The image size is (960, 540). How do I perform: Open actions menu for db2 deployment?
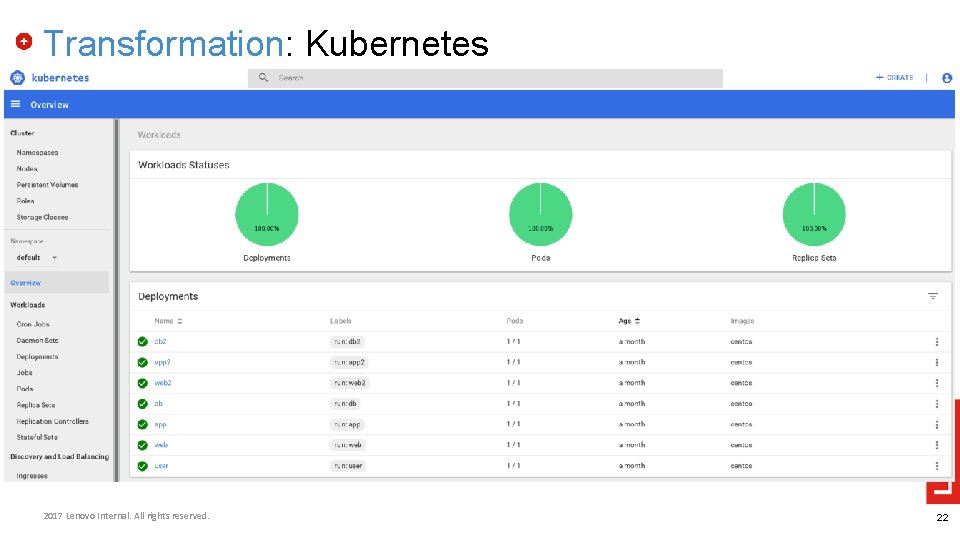click(937, 342)
